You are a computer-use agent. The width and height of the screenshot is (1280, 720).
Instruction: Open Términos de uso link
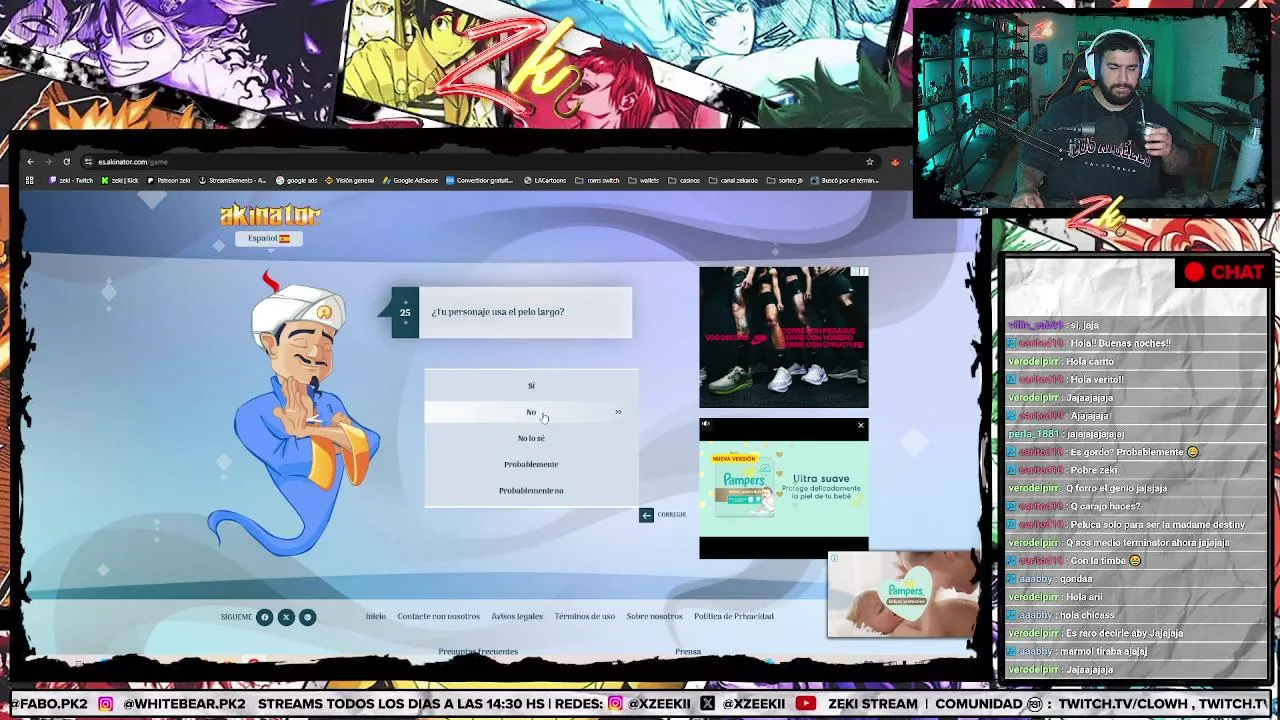coord(585,616)
